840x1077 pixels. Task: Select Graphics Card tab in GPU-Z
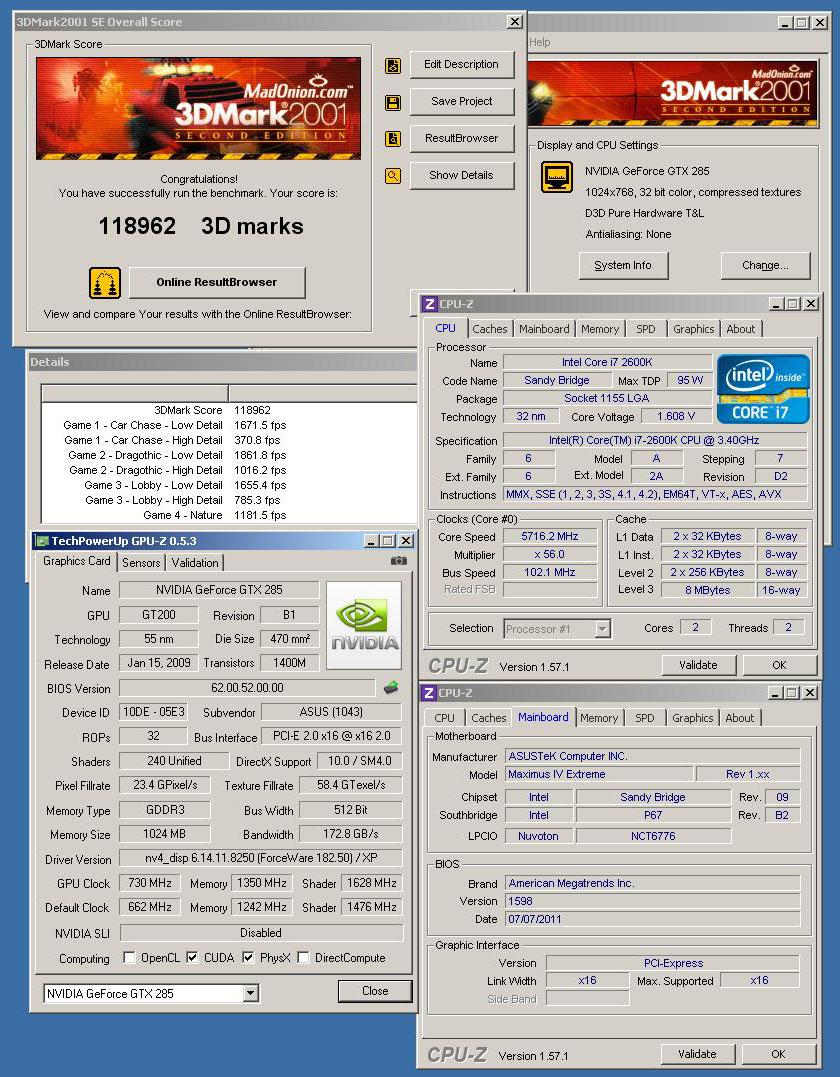(x=76, y=561)
